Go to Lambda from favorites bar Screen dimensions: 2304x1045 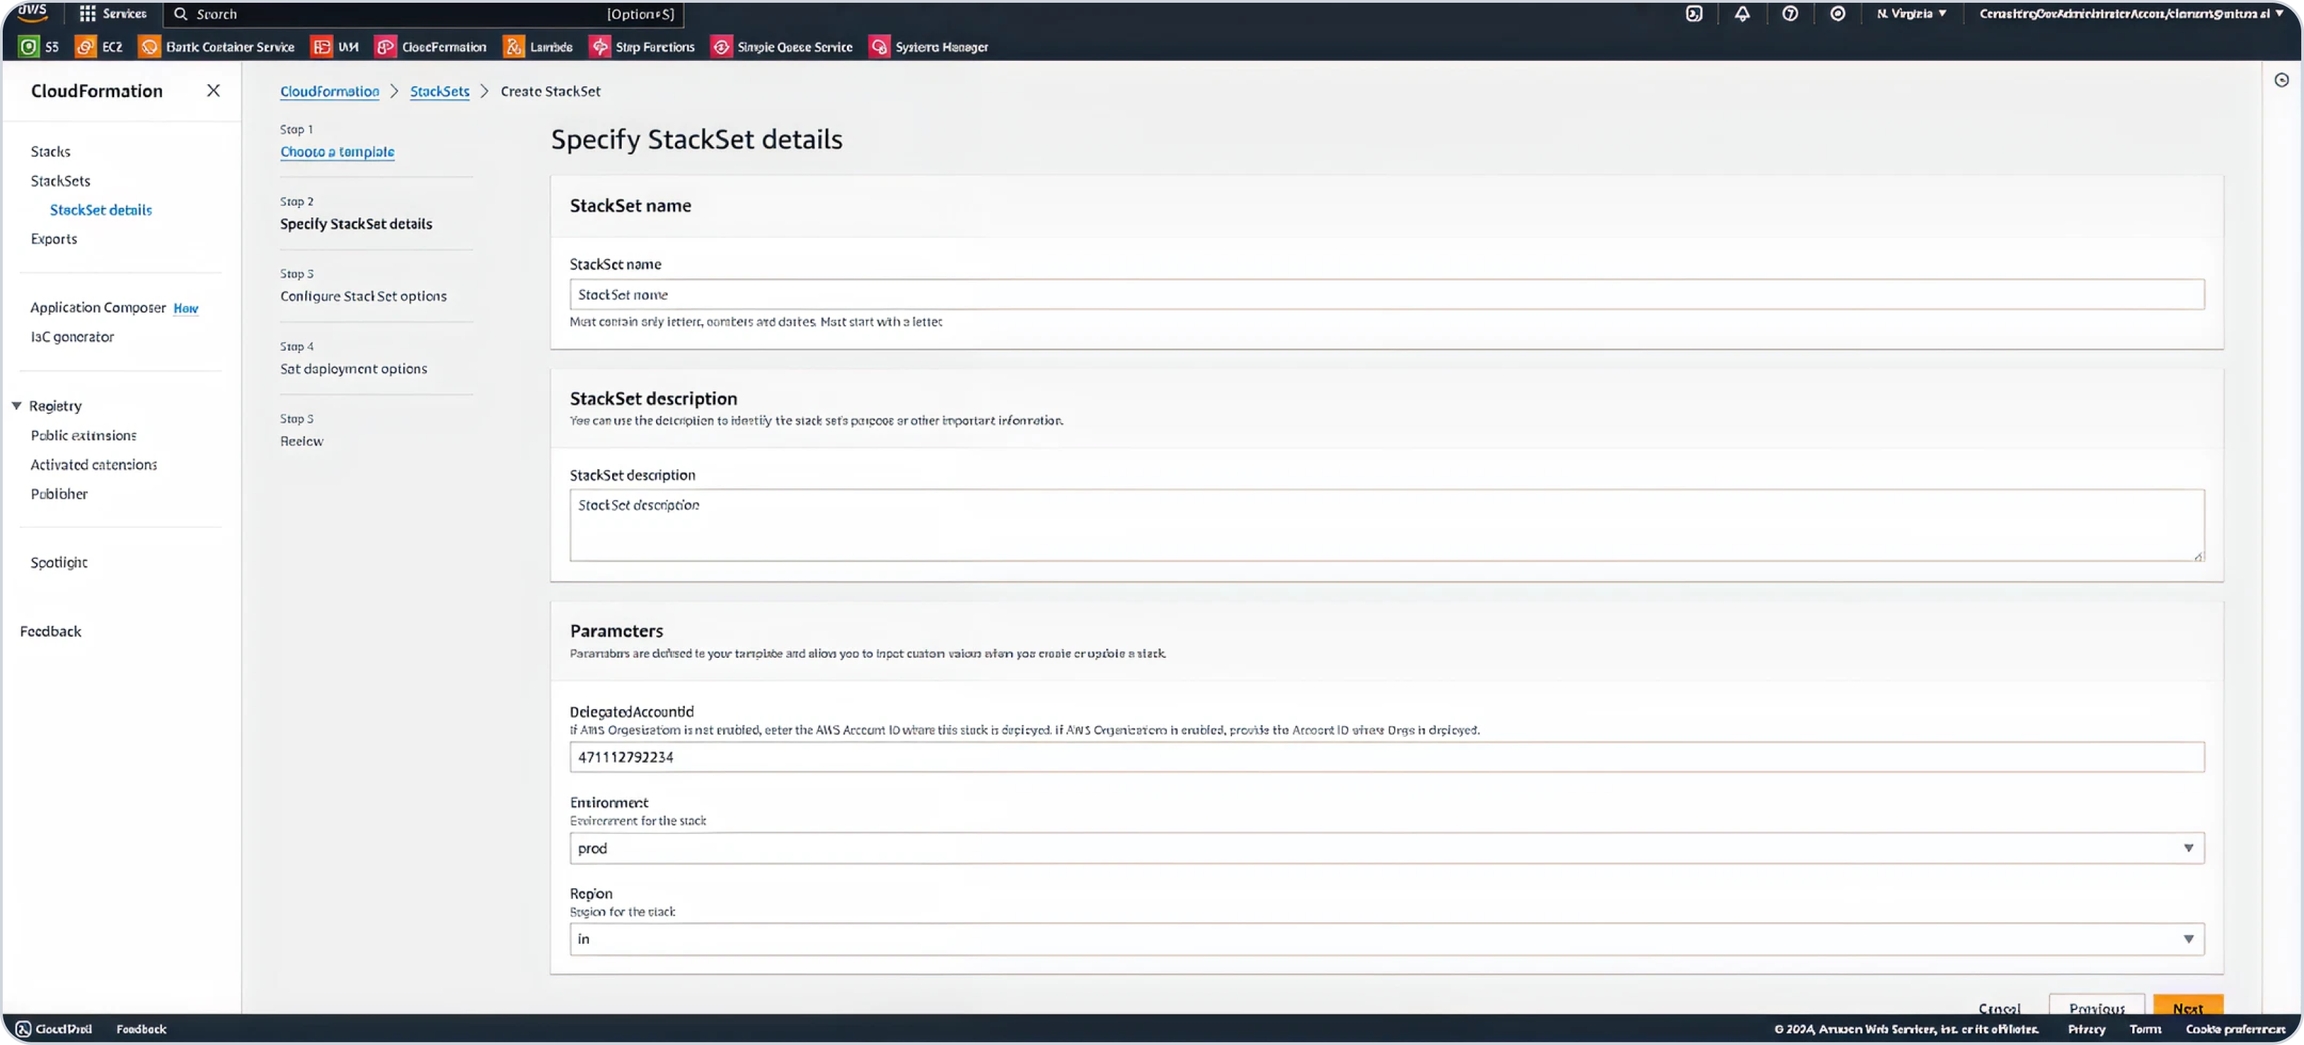pos(538,47)
